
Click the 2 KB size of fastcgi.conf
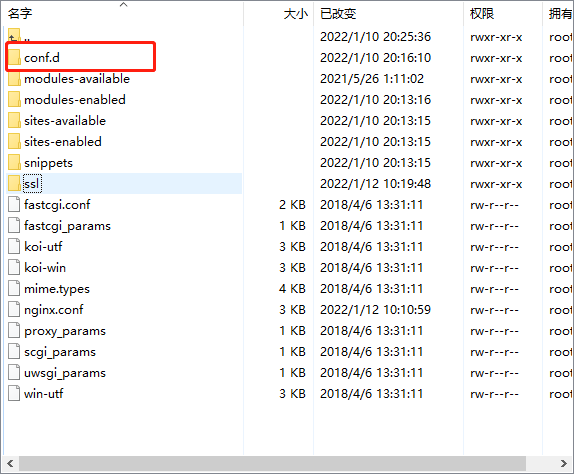click(292, 205)
